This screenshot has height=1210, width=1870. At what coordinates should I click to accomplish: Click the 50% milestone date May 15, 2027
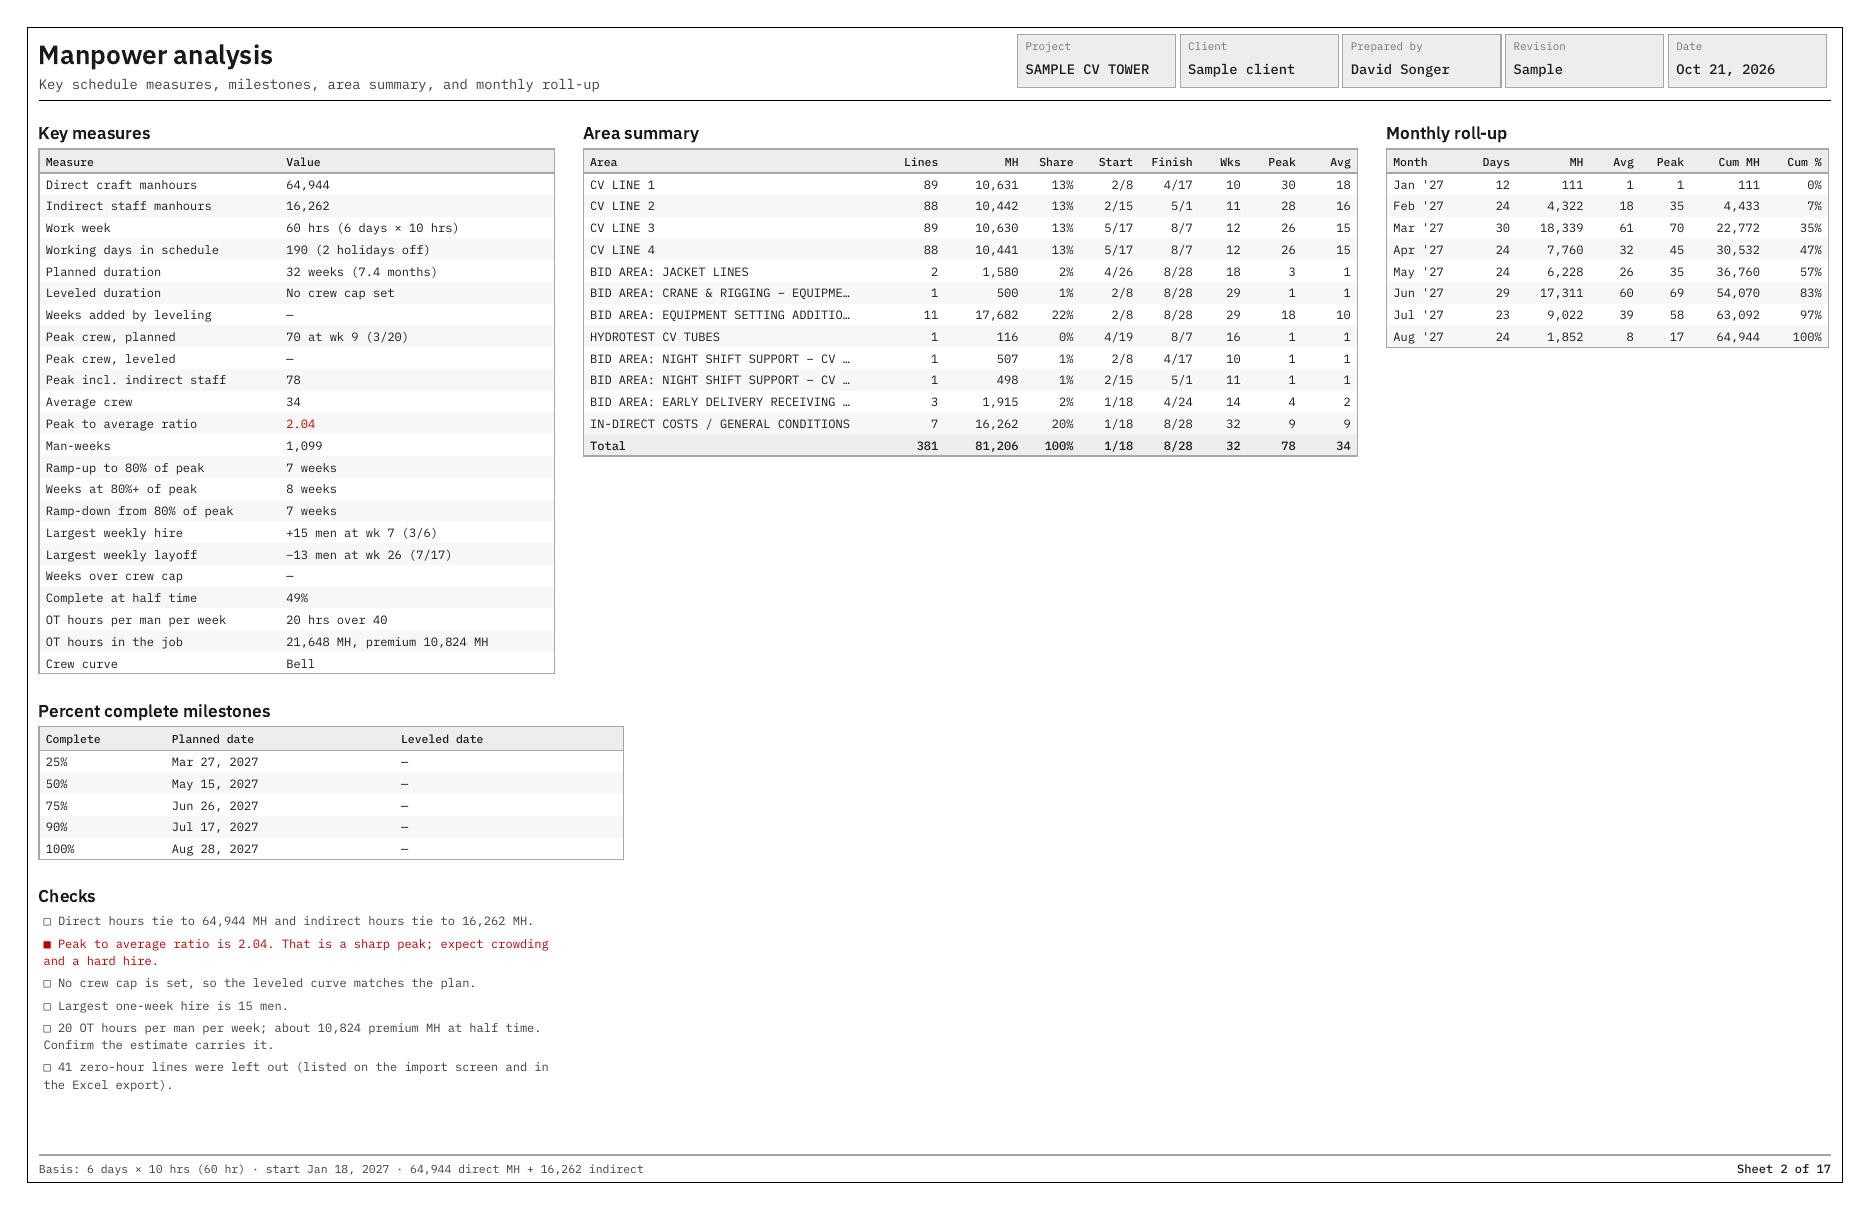tap(215, 784)
